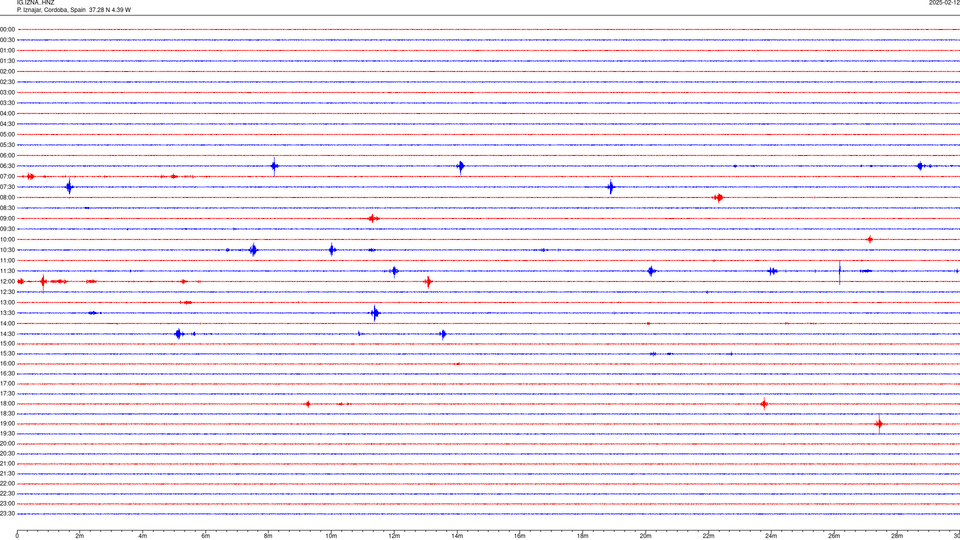
Task: Click the 11:30 trace event near 20 minutes
Action: [x=651, y=271]
